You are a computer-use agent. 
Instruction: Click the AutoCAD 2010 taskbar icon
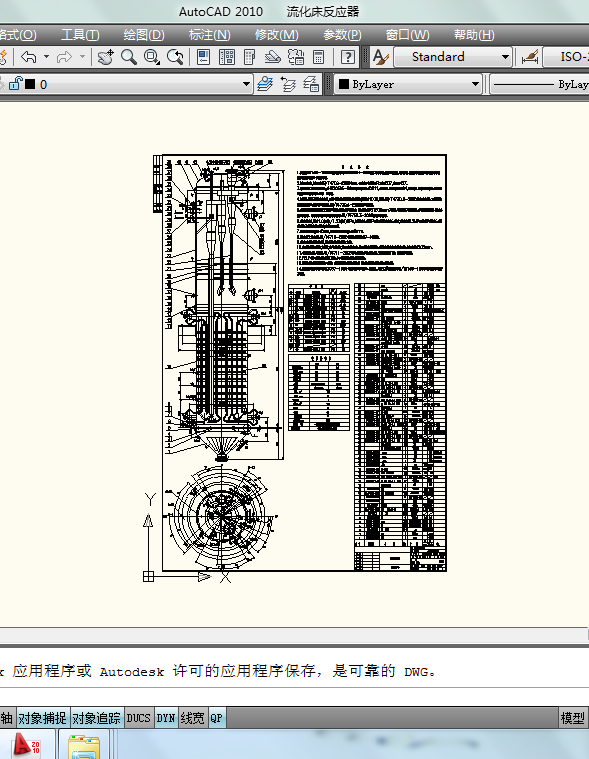[27, 744]
